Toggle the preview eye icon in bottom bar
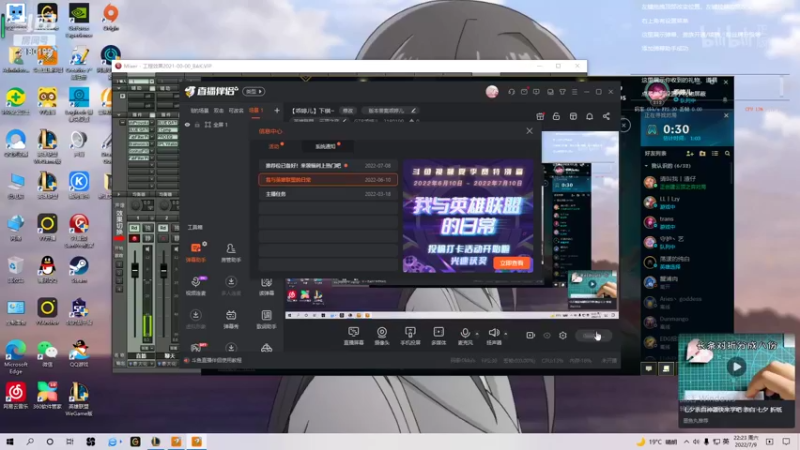This screenshot has width=800, height=450. [x=547, y=335]
